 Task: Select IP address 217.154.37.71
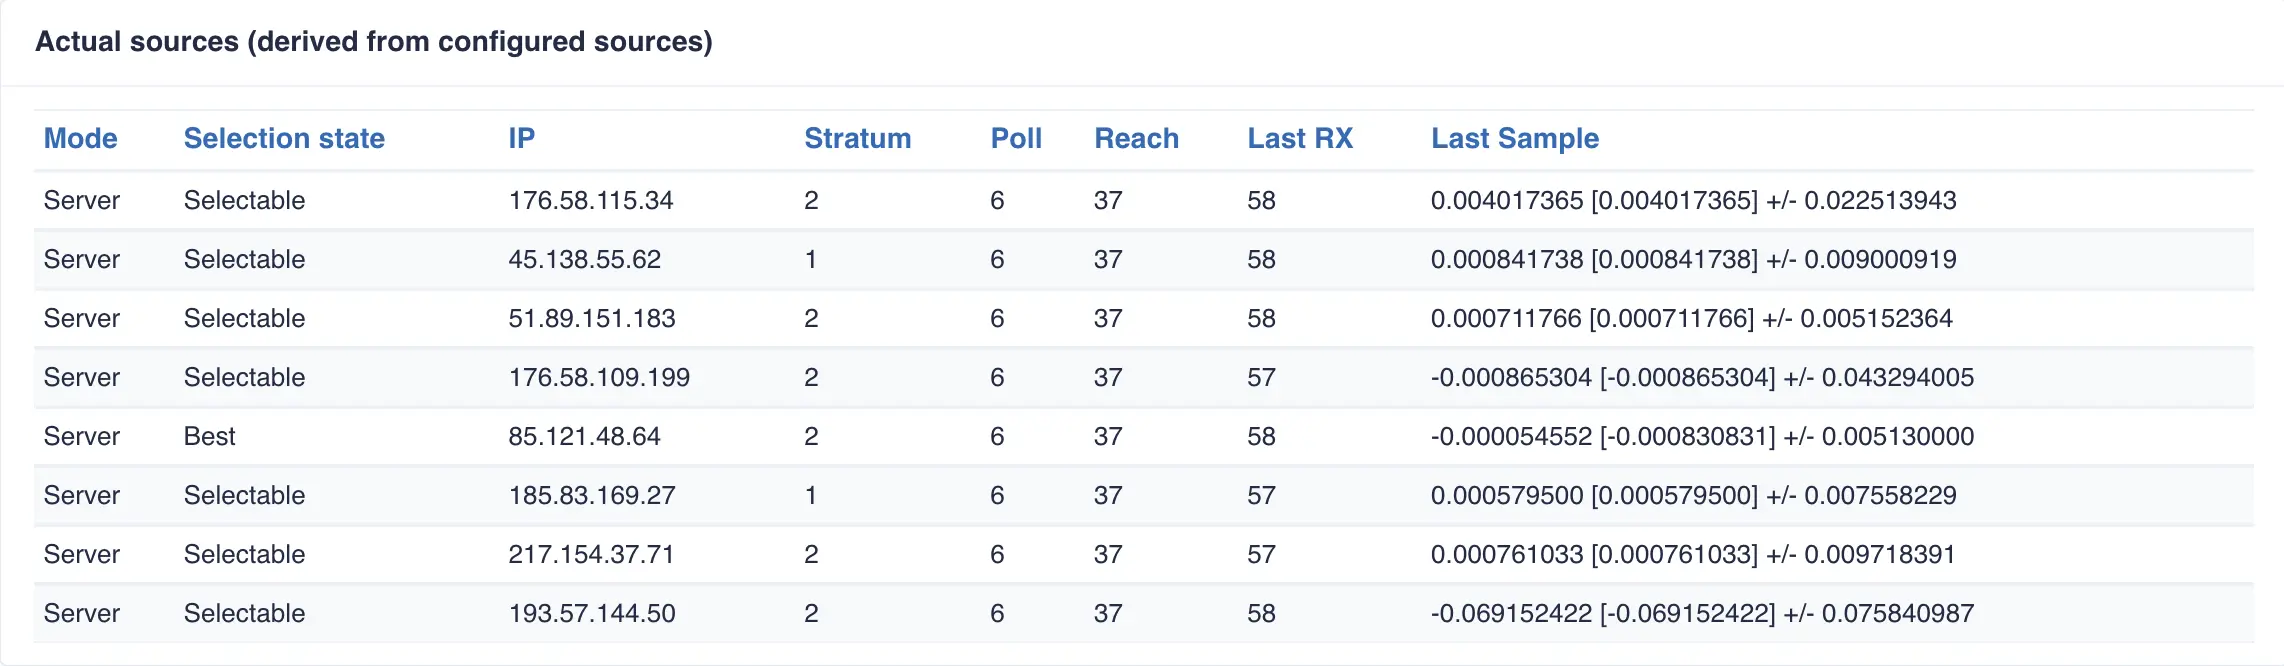[590, 554]
